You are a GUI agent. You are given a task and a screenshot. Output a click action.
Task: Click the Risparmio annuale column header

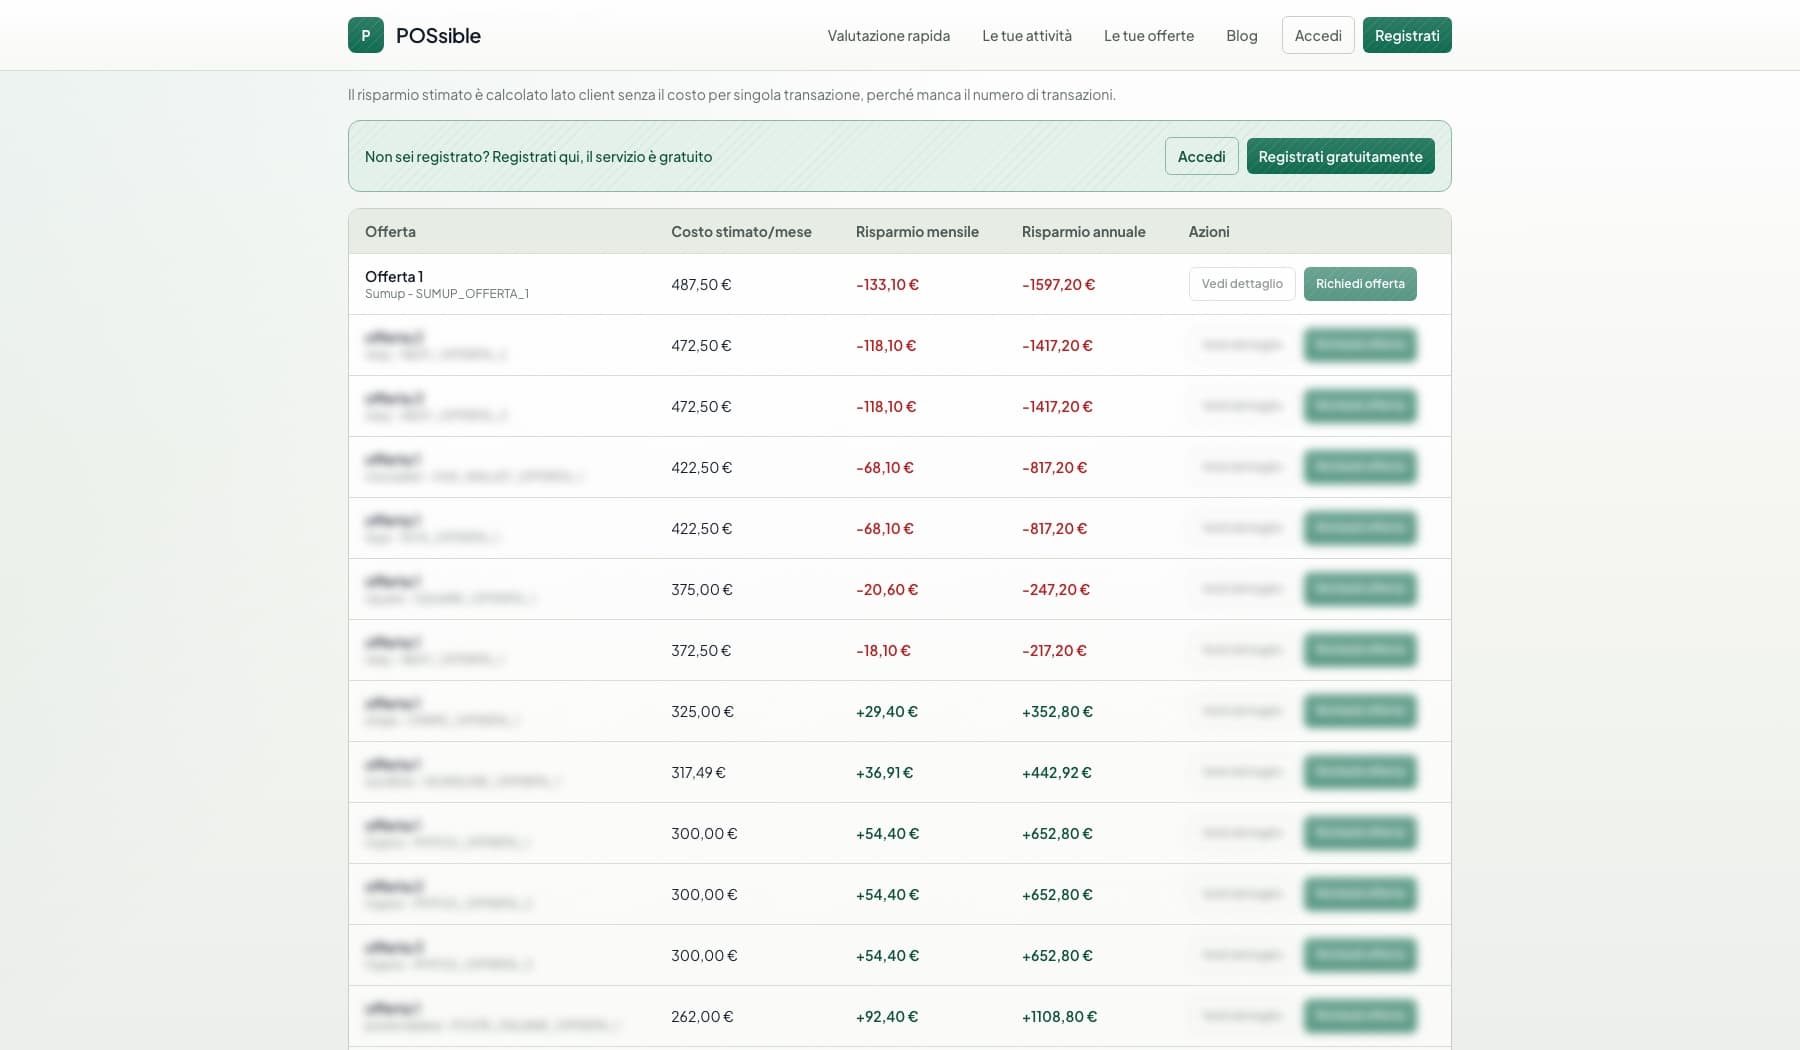pos(1084,231)
